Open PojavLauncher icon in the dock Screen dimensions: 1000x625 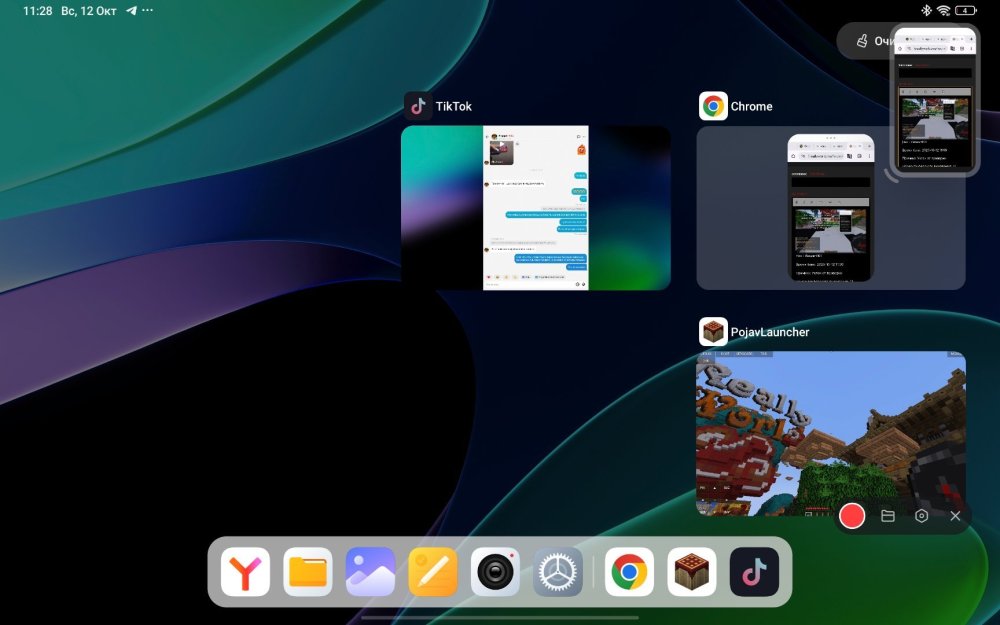692,571
